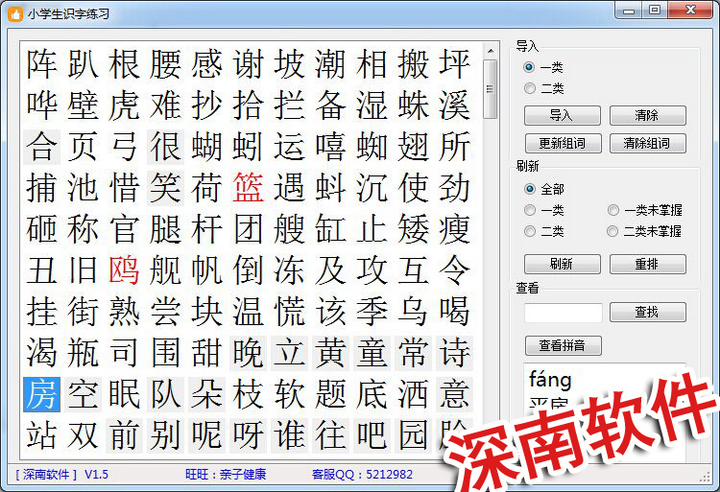Click the 清除组词 button
Viewport: 720px width, 492px height.
(647, 143)
